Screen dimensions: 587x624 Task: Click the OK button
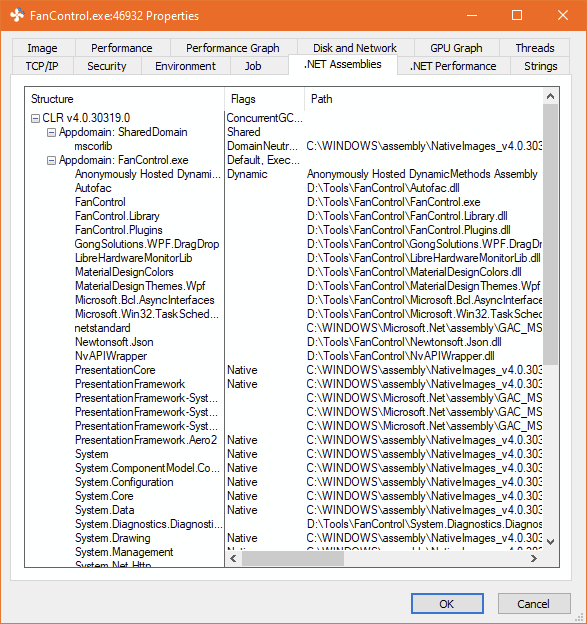[447, 604]
